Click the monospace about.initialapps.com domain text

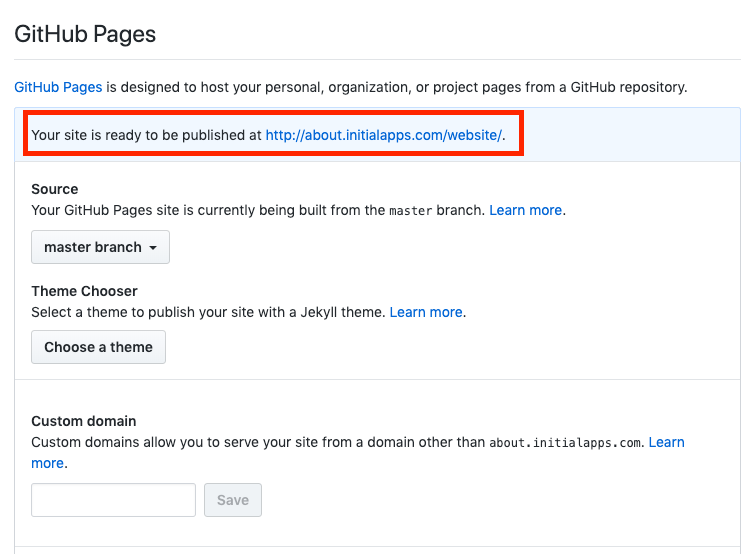(565, 442)
